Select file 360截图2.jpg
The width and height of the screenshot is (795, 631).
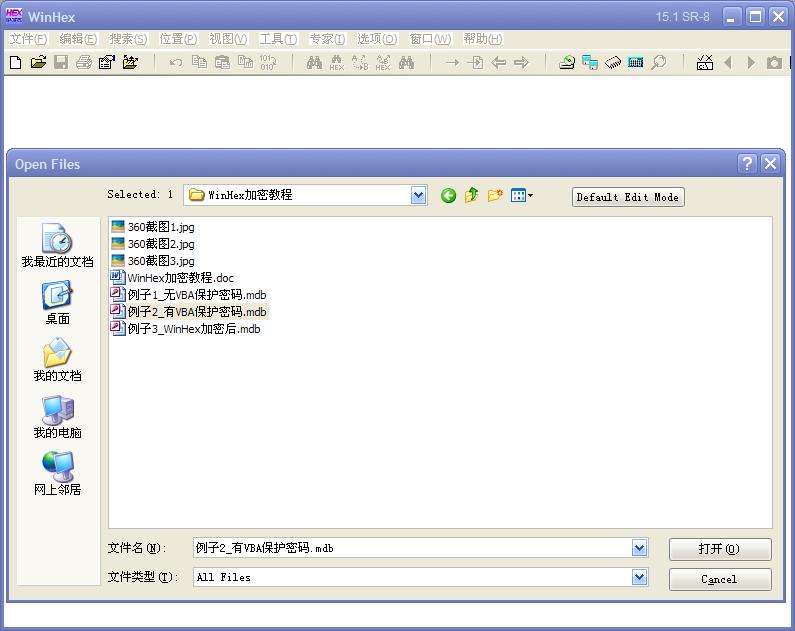click(x=153, y=244)
